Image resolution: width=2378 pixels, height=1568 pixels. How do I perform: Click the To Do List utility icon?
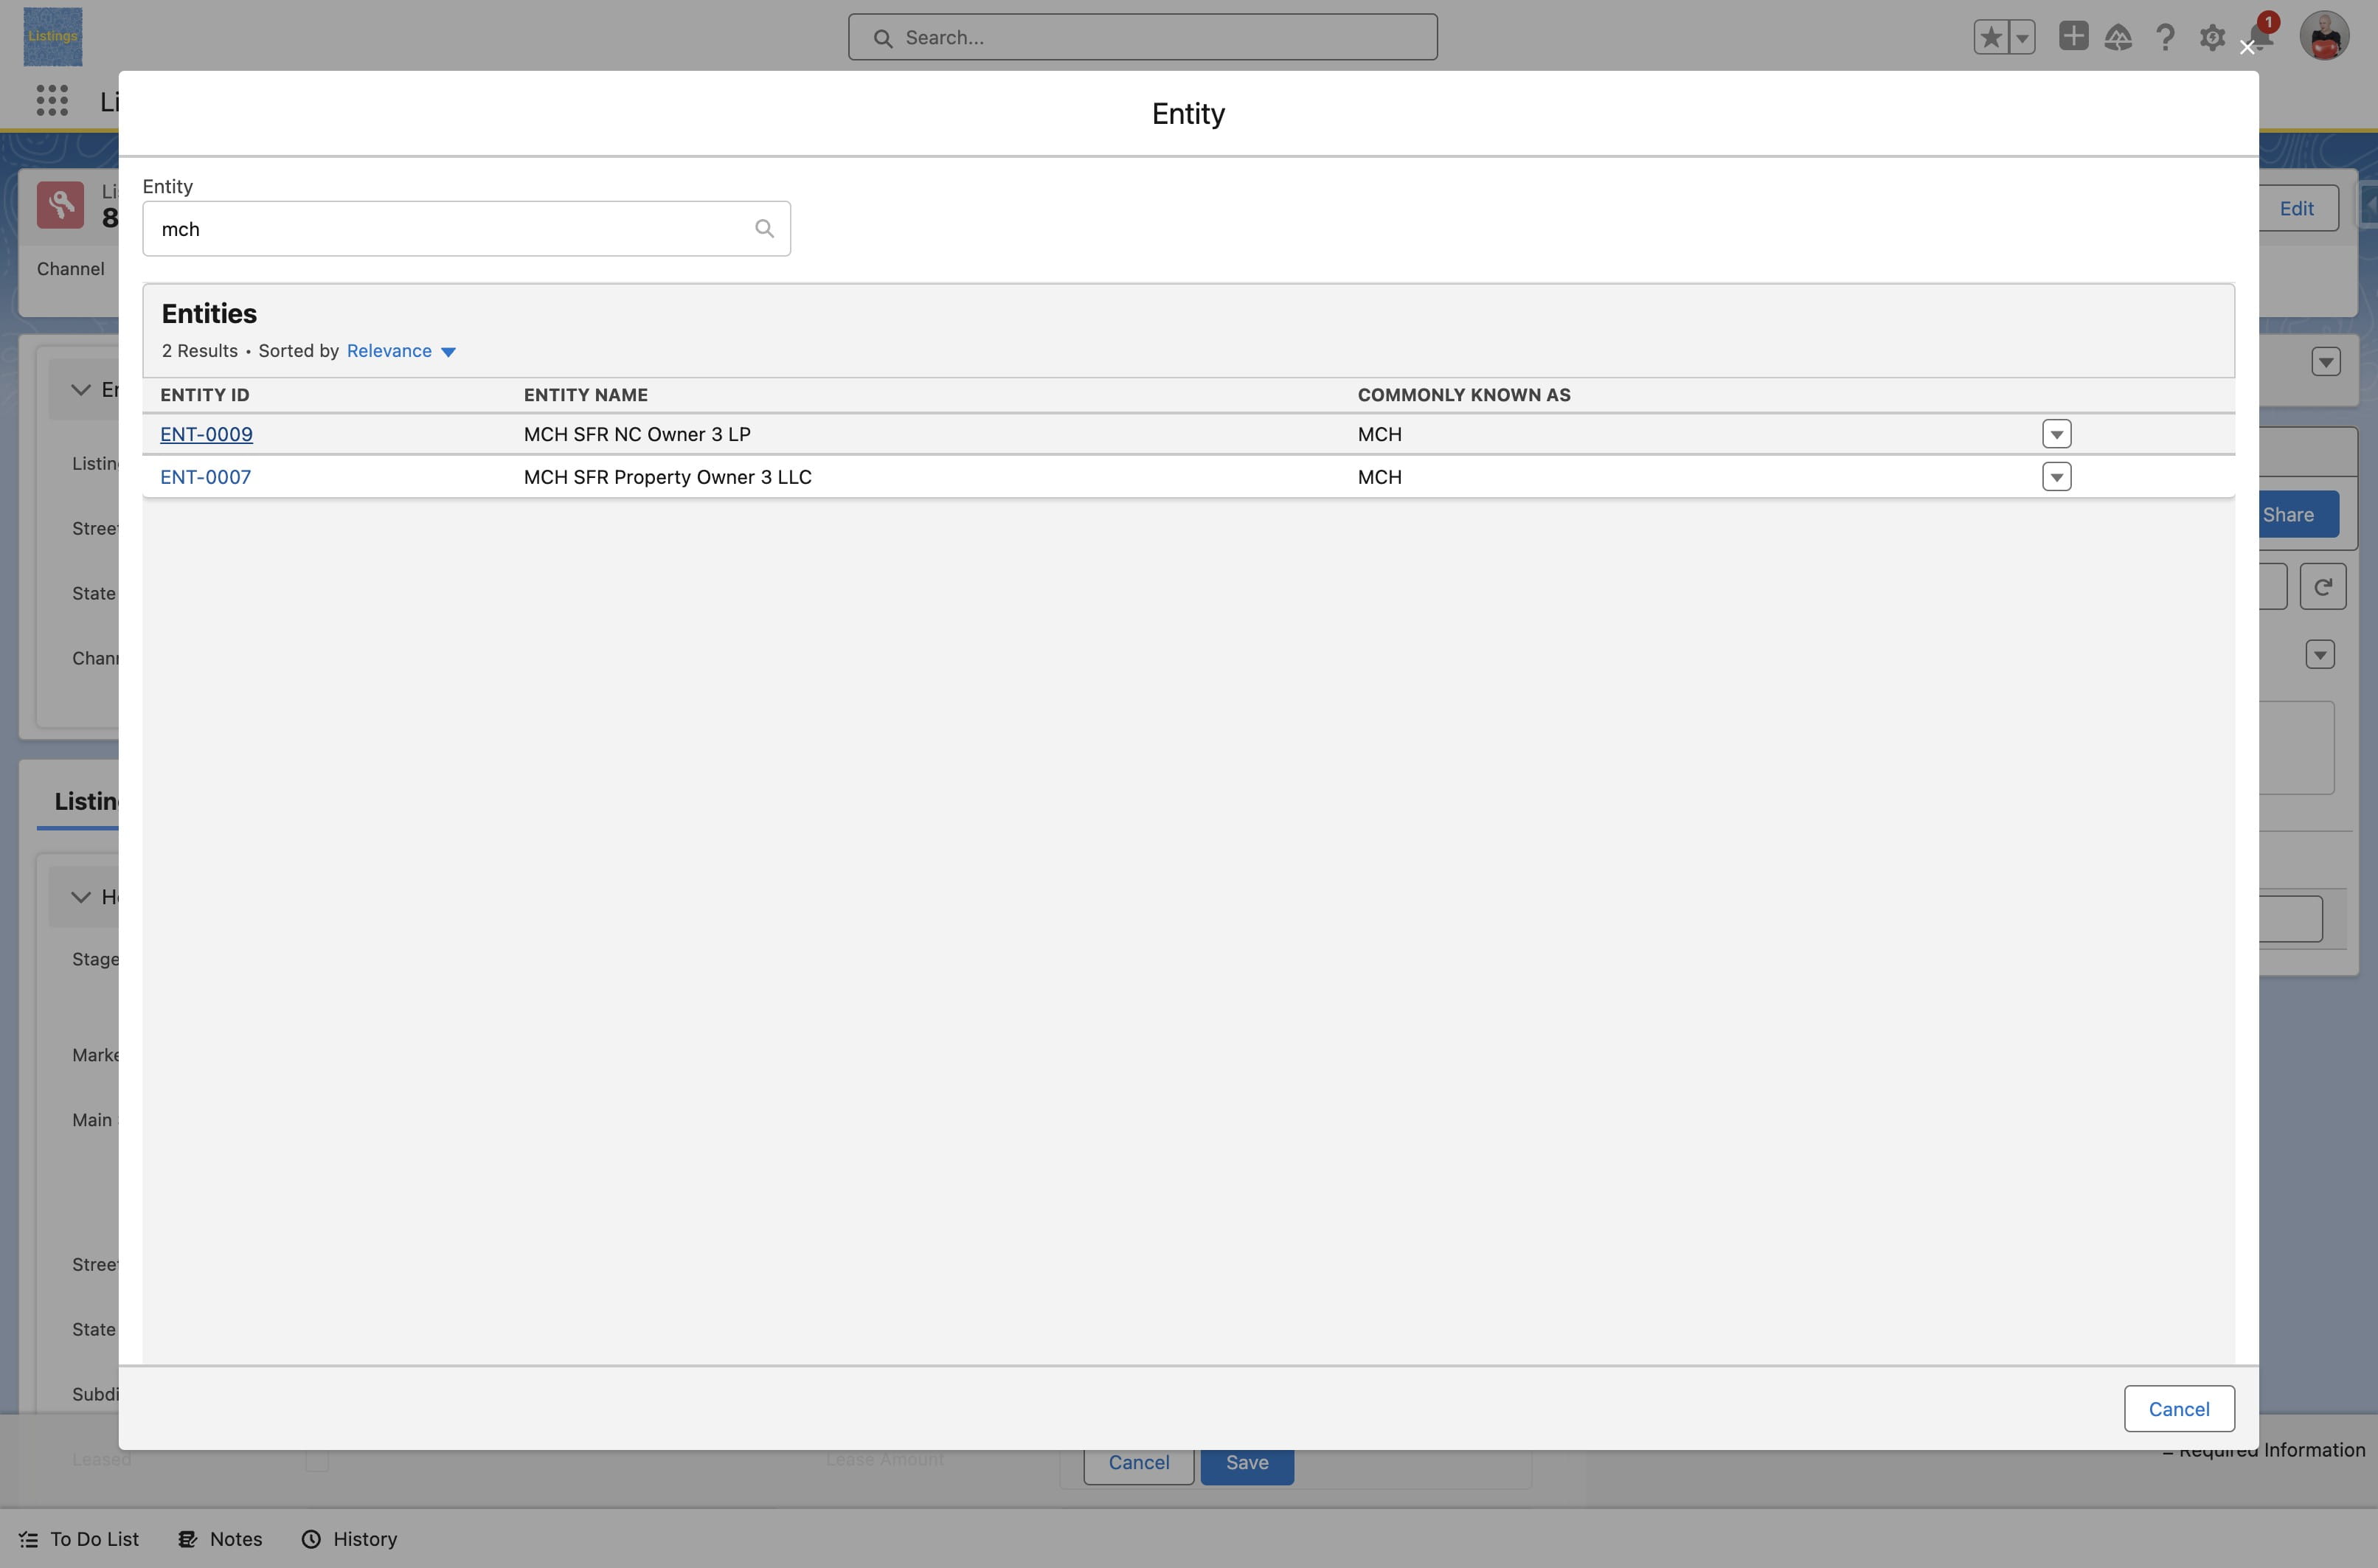(29, 1539)
